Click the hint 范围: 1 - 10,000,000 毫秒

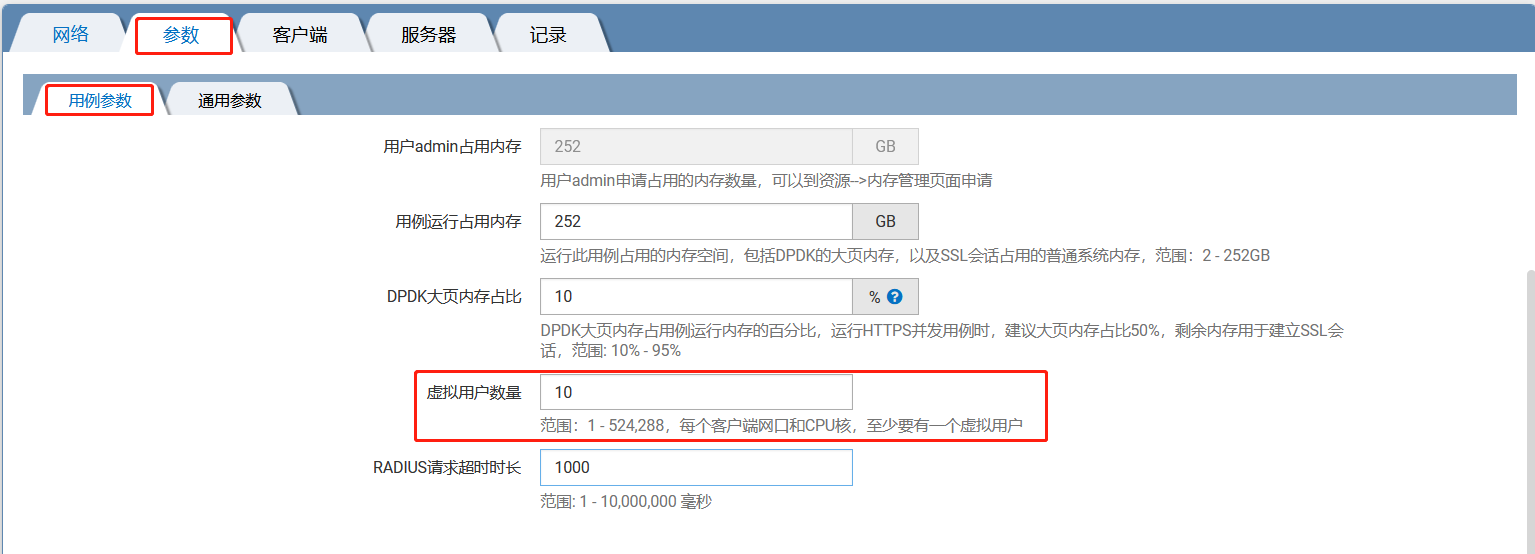click(626, 501)
